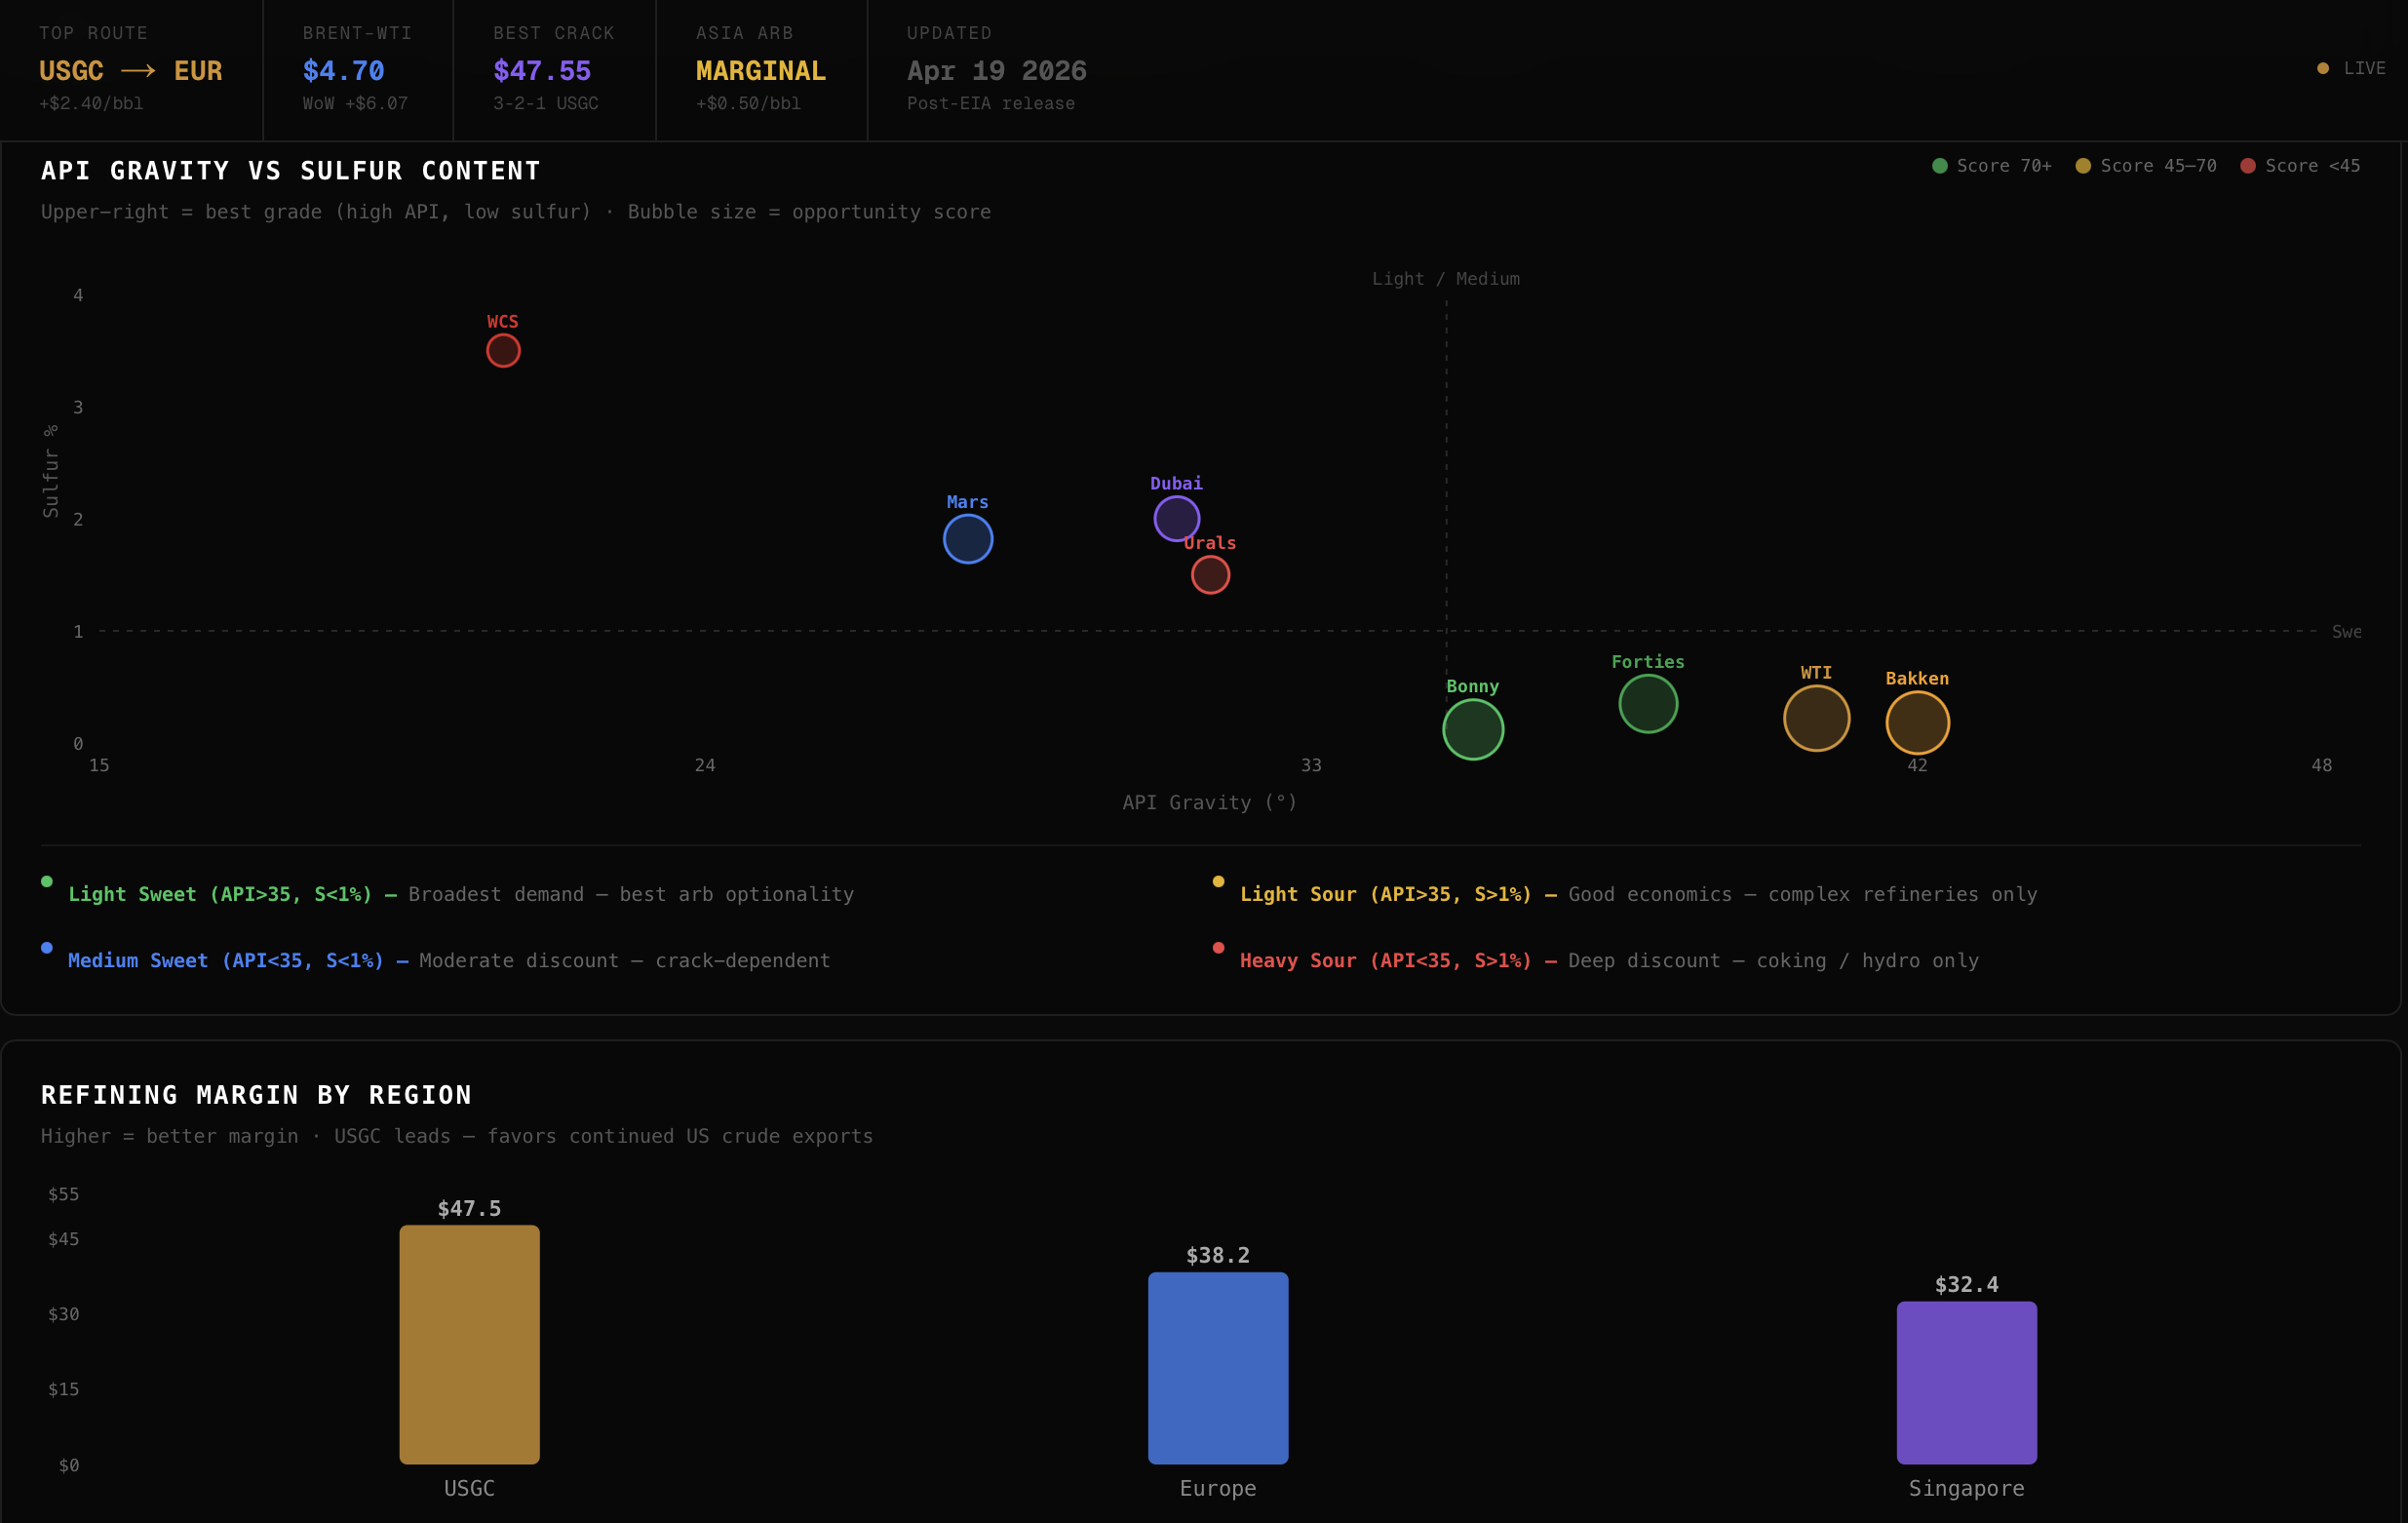The height and width of the screenshot is (1523, 2408).
Task: Click the Medium Sweet legend bullet
Action: [x=47, y=947]
